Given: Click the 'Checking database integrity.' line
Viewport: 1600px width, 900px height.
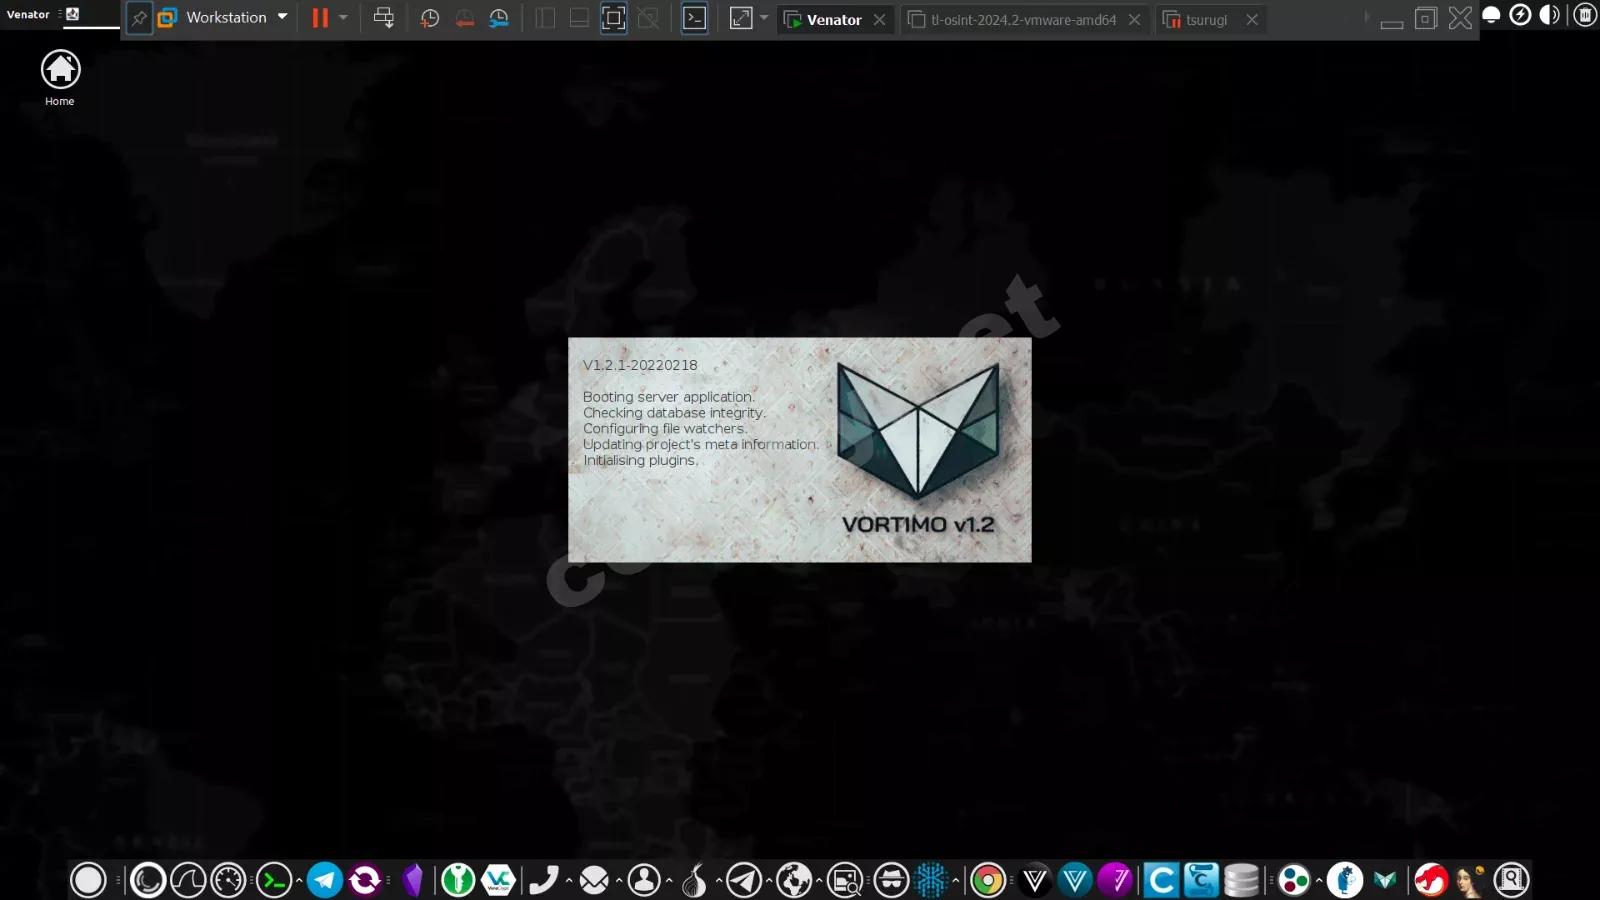Looking at the screenshot, I should pyautogui.click(x=674, y=412).
